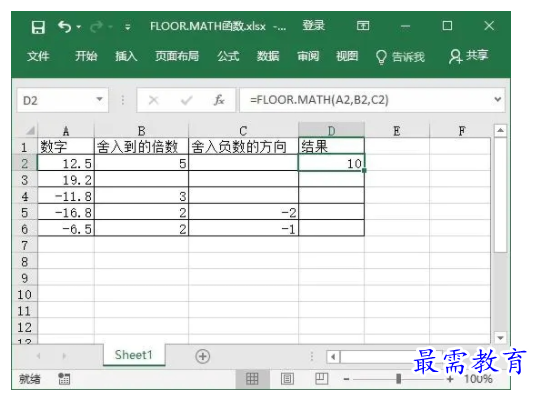The width and height of the screenshot is (535, 393).
Task: Switch to the 开始 ribbon tab
Action: [86, 56]
